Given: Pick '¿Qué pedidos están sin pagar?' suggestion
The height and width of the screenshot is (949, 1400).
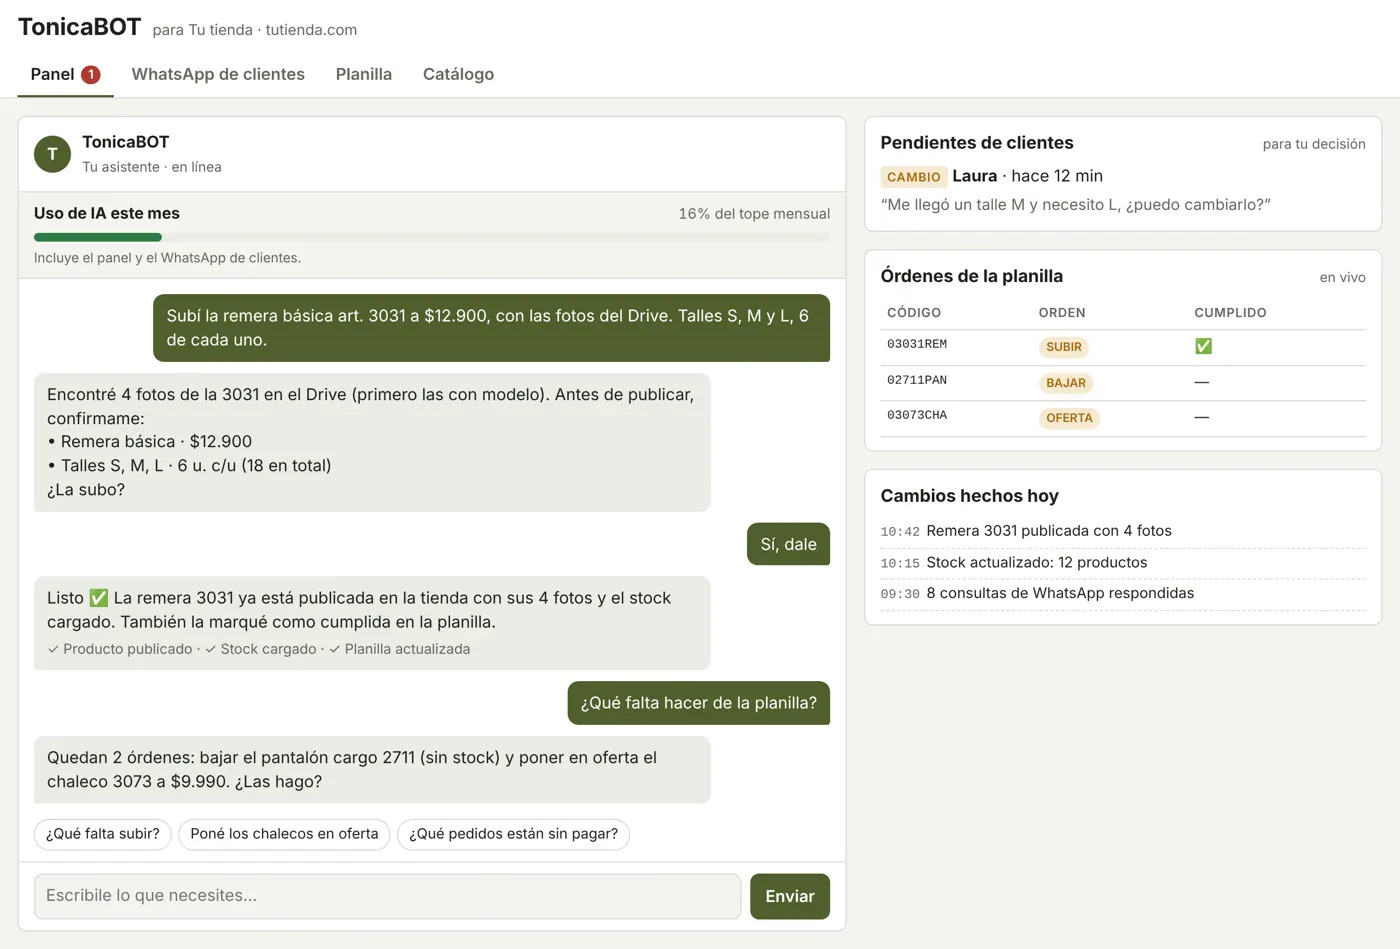Looking at the screenshot, I should [x=513, y=834].
